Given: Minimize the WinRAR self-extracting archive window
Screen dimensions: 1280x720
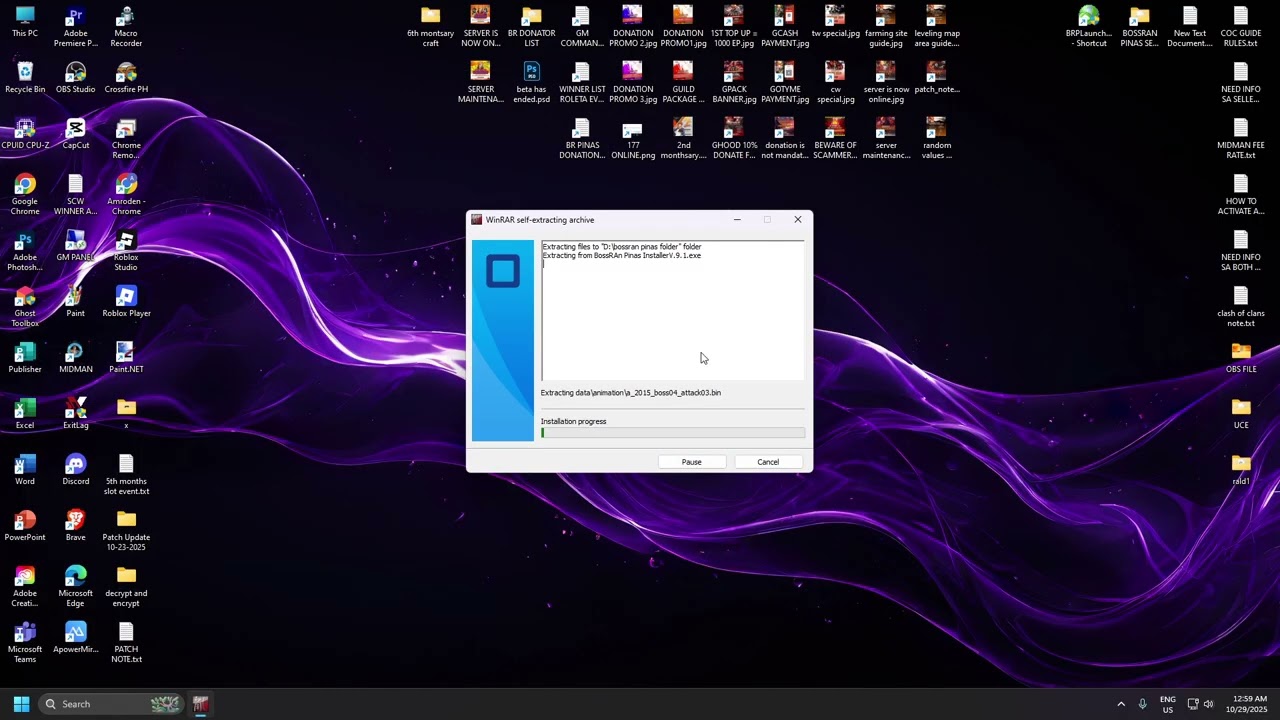Looking at the screenshot, I should [x=737, y=220].
